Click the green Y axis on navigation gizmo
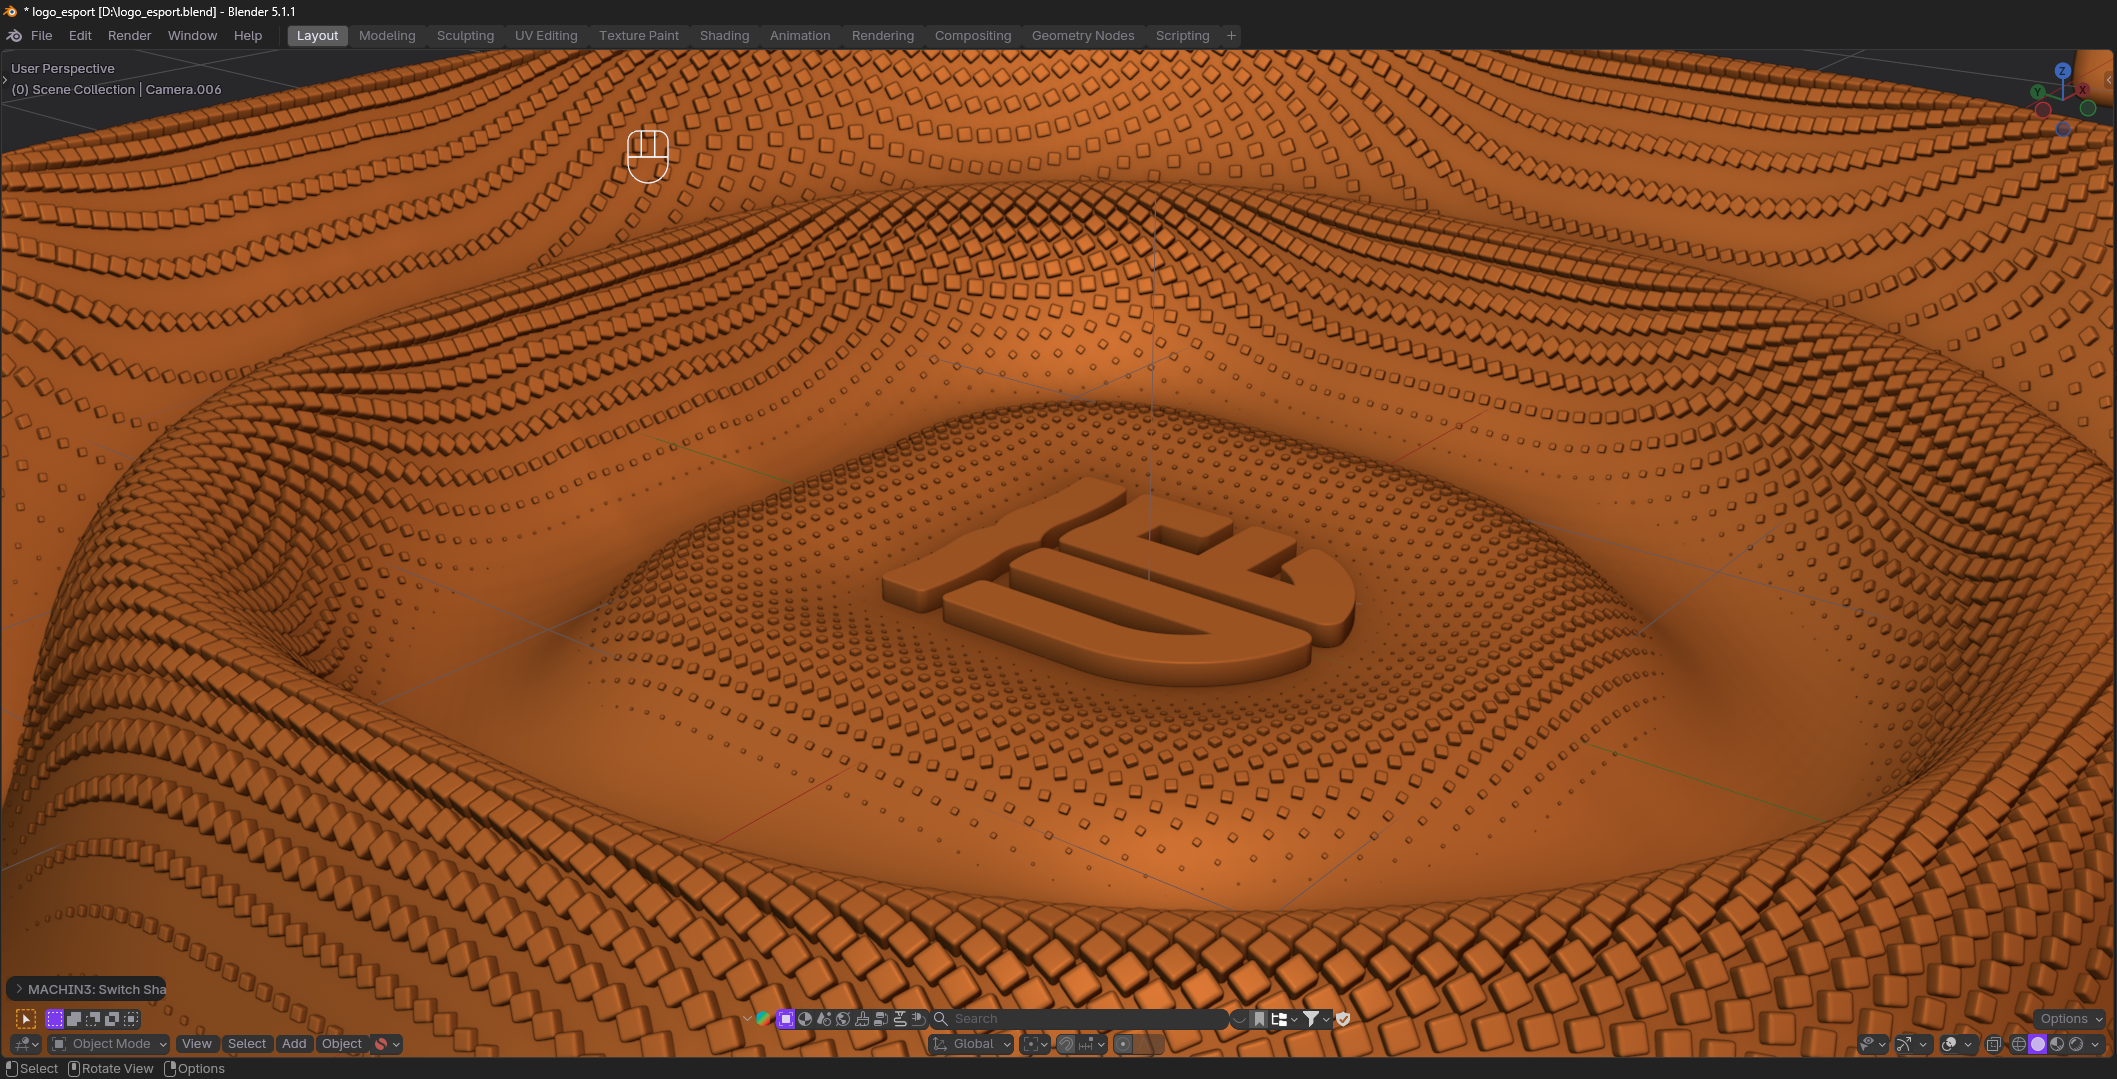Screen dimensions: 2117x1079 pos(2038,92)
